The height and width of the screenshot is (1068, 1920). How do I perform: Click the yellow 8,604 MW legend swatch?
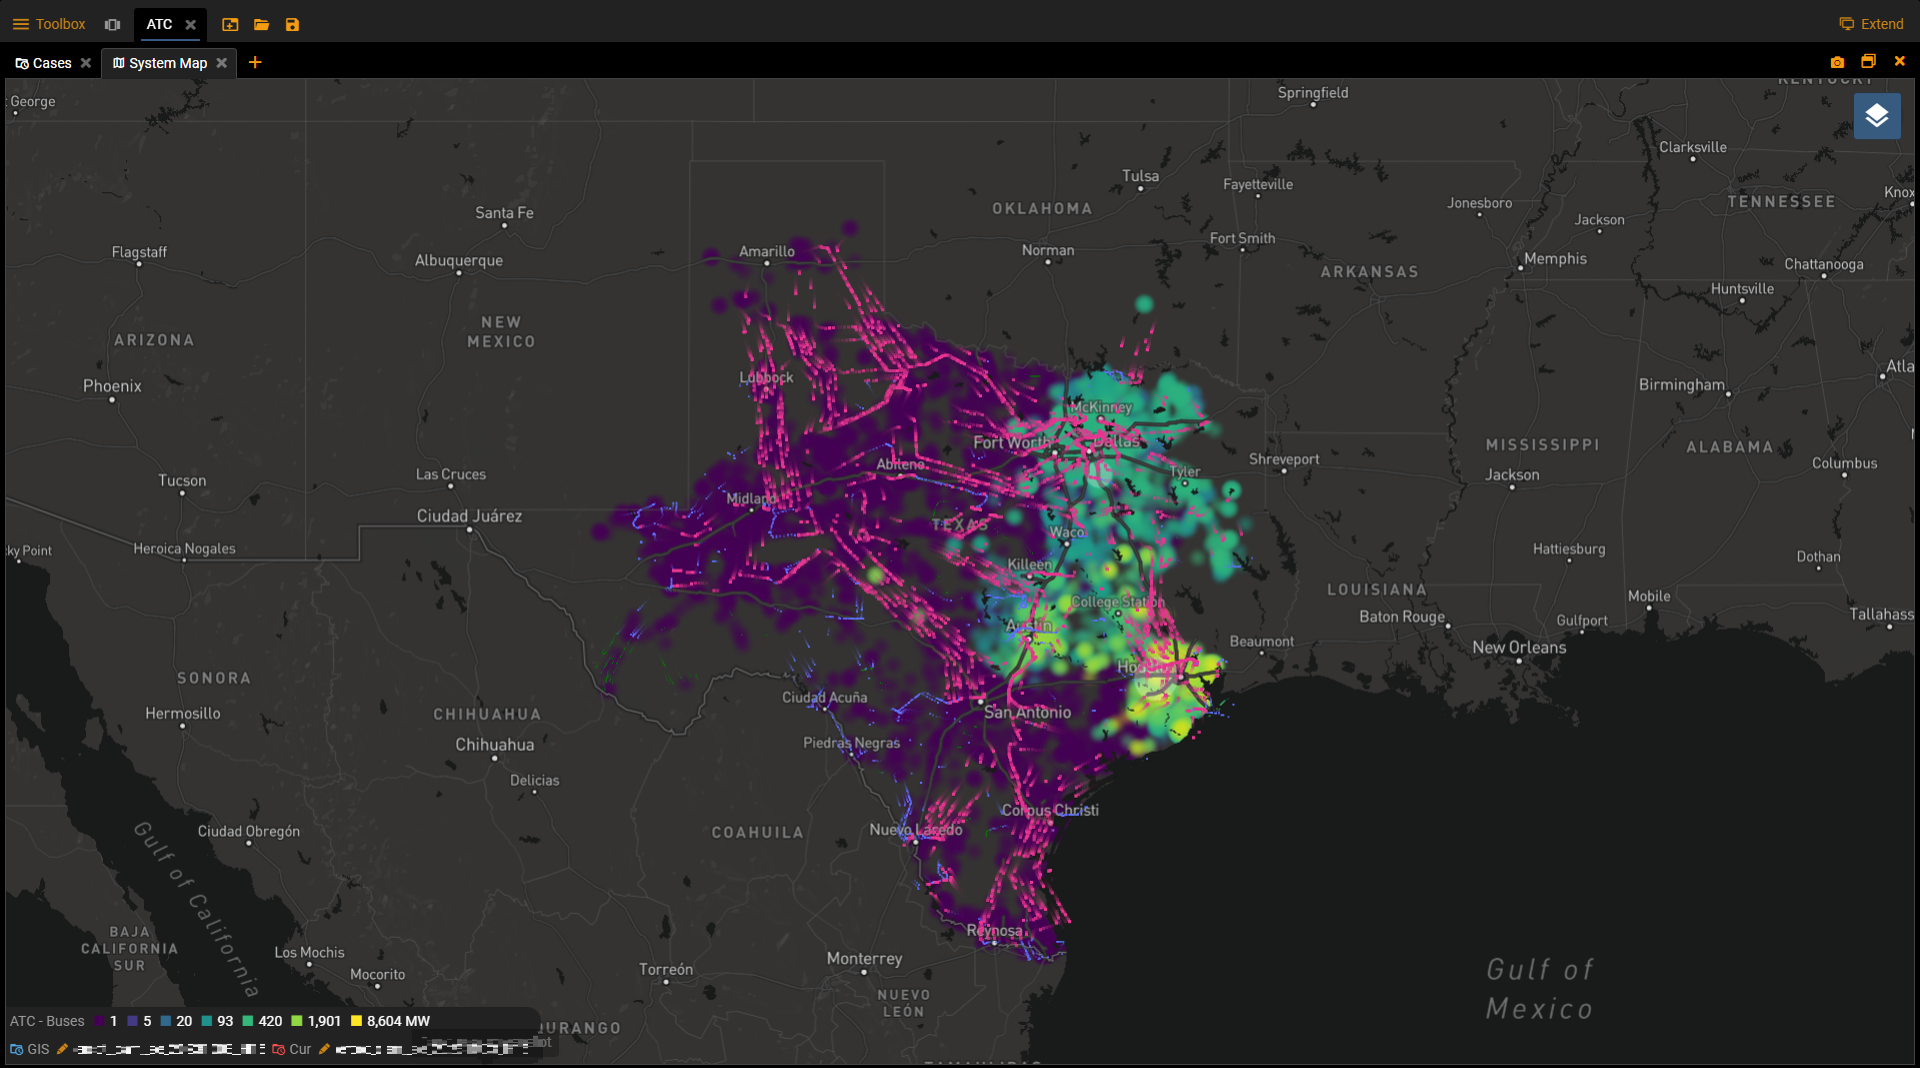356,1021
